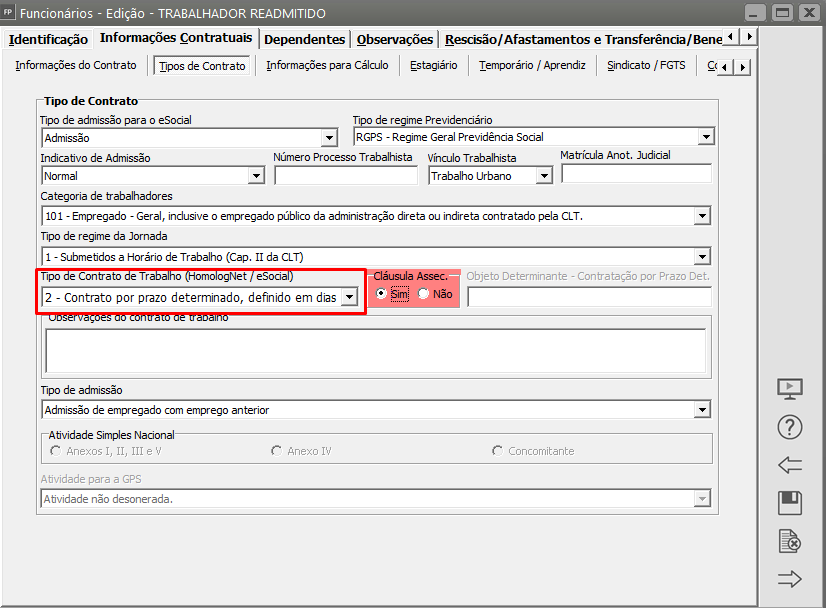Click the Observações do contrato text area
This screenshot has width=826, height=608.
375,350
